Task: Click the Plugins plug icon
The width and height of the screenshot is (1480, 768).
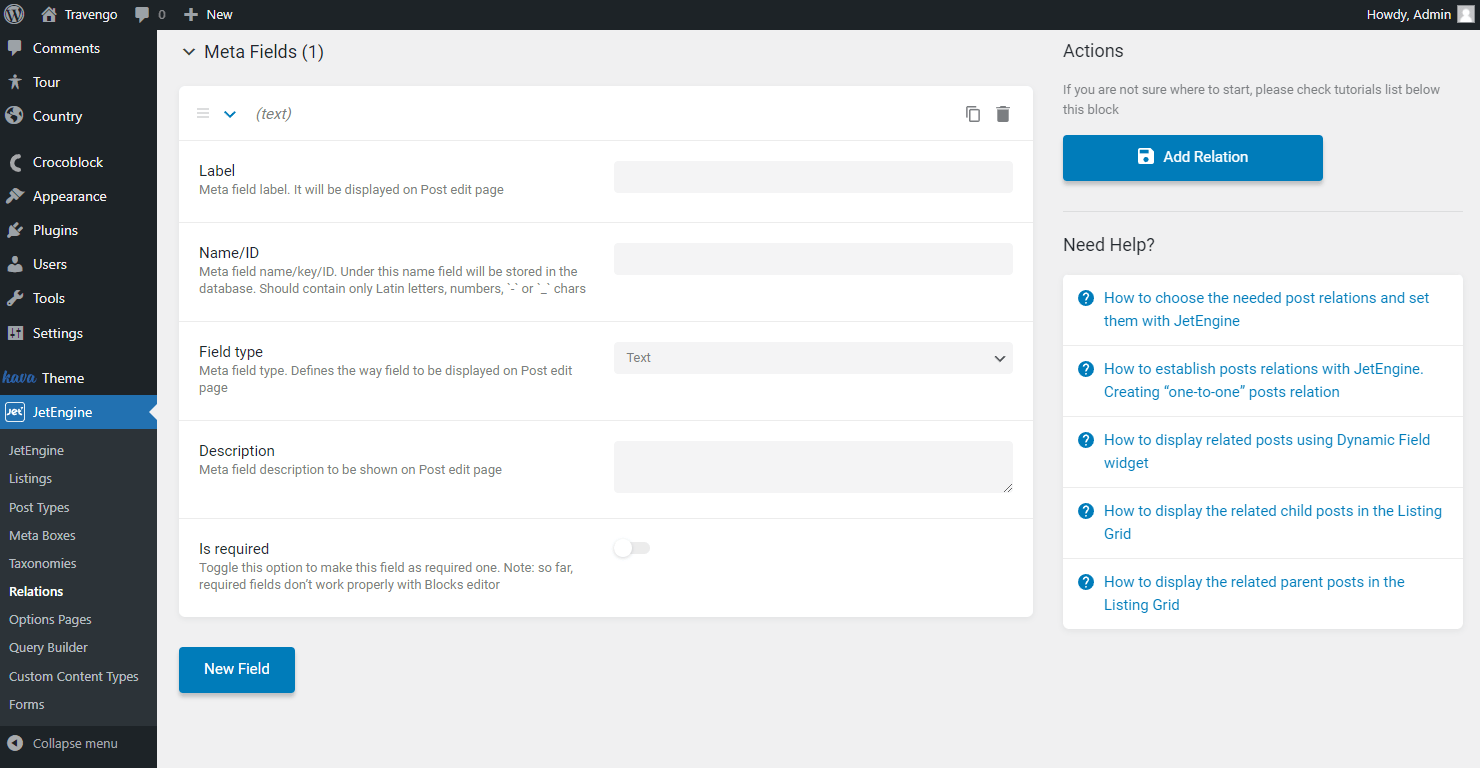Action: pyautogui.click(x=15, y=230)
